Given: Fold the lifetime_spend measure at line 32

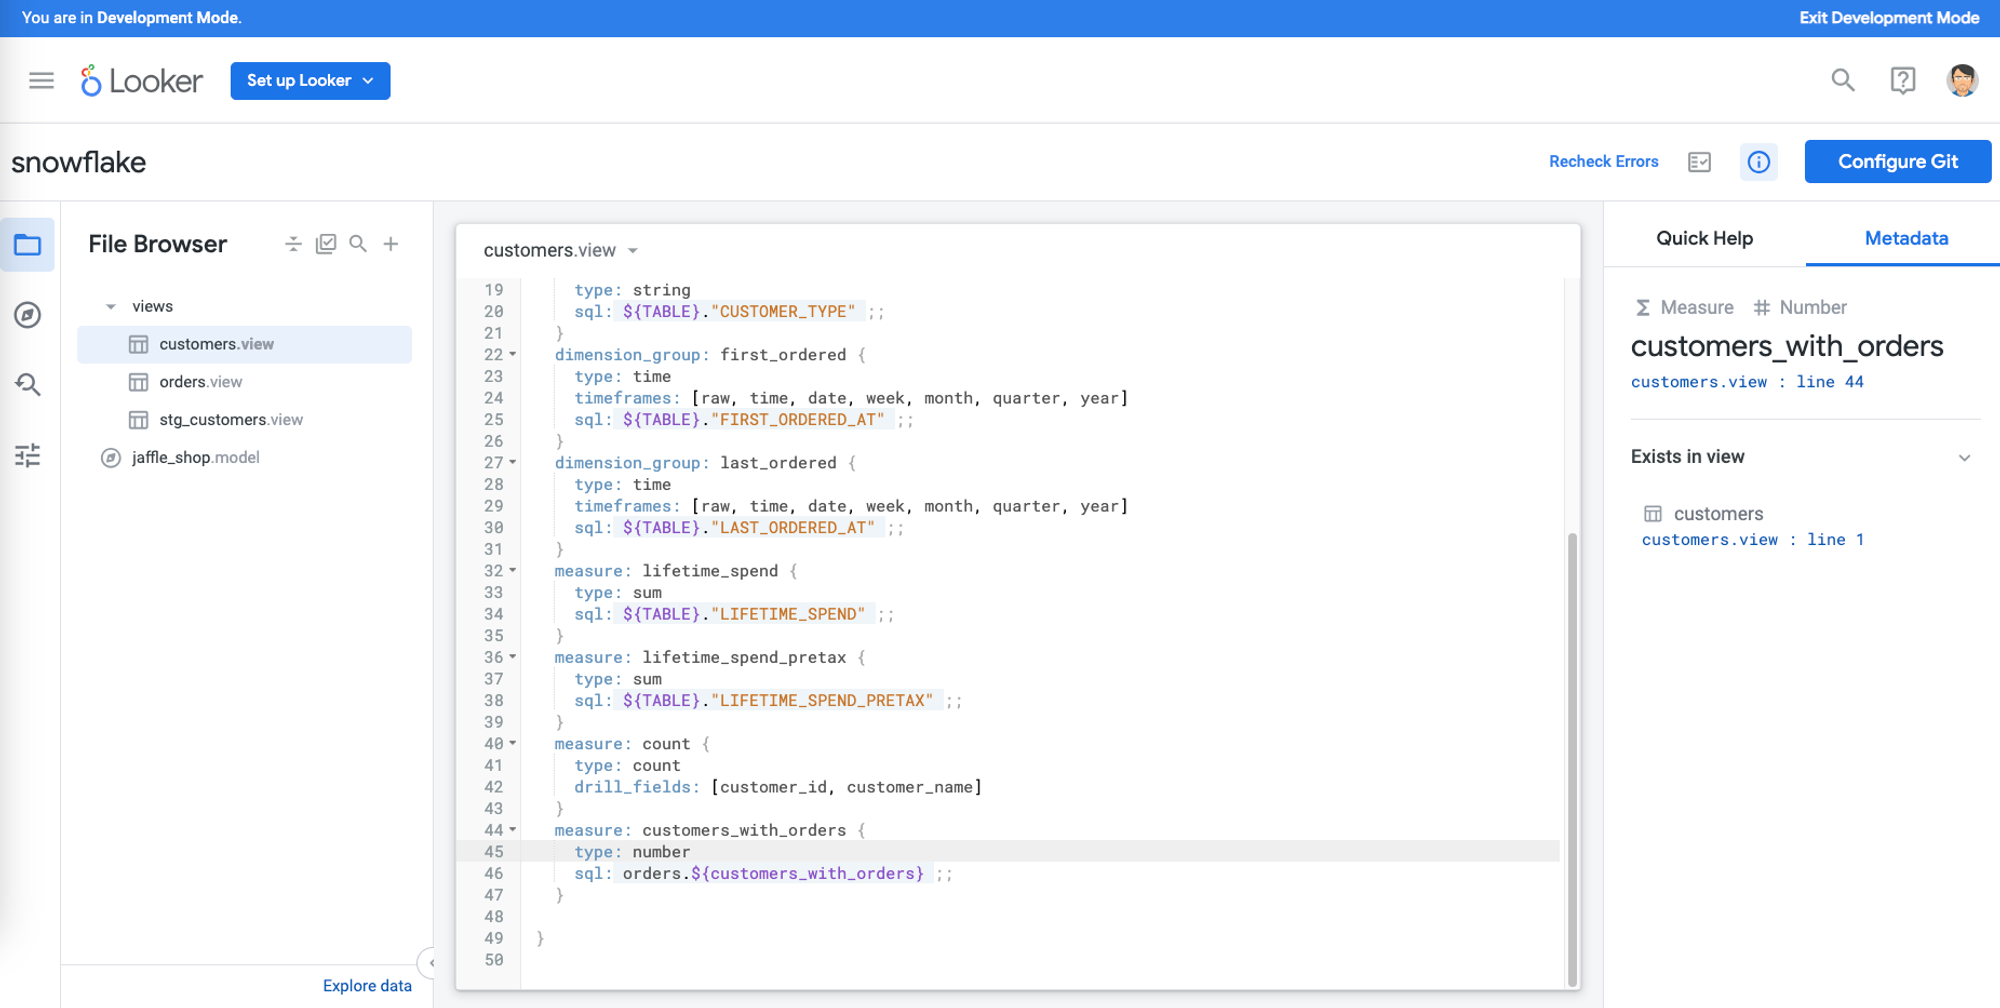Looking at the screenshot, I should 513,570.
